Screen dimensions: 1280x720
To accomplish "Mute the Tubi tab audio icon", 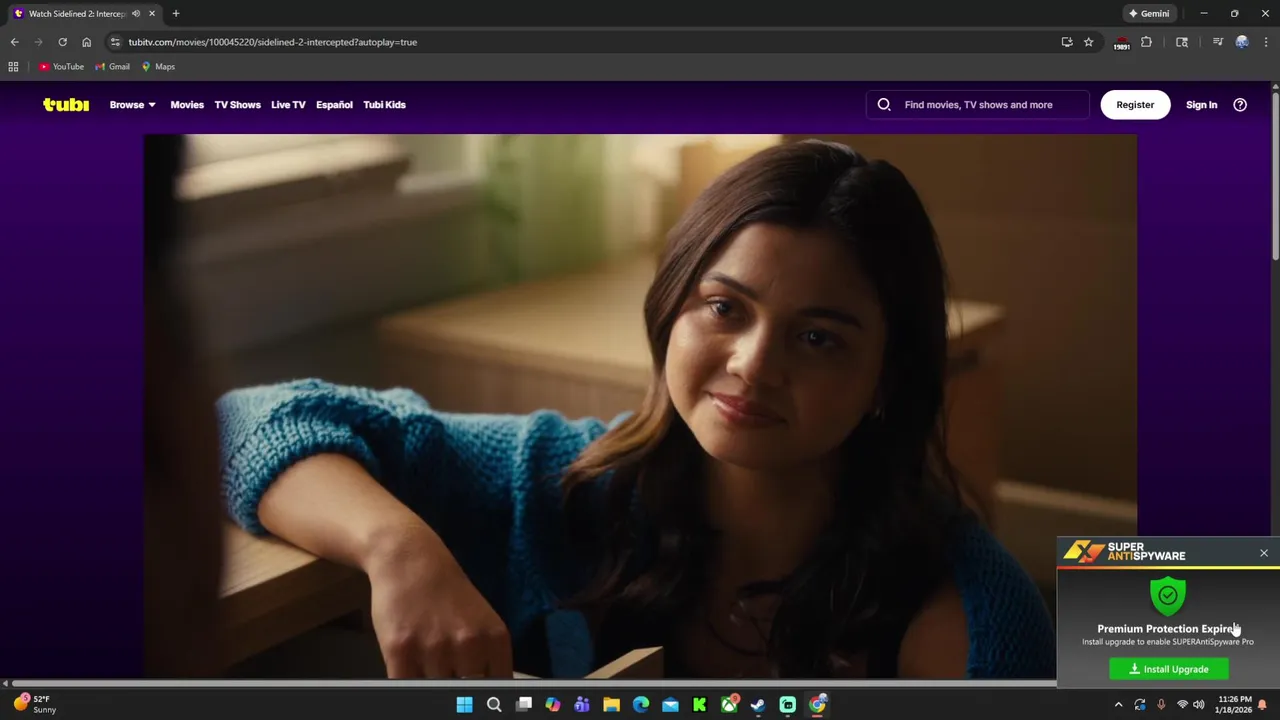I will click(x=136, y=14).
